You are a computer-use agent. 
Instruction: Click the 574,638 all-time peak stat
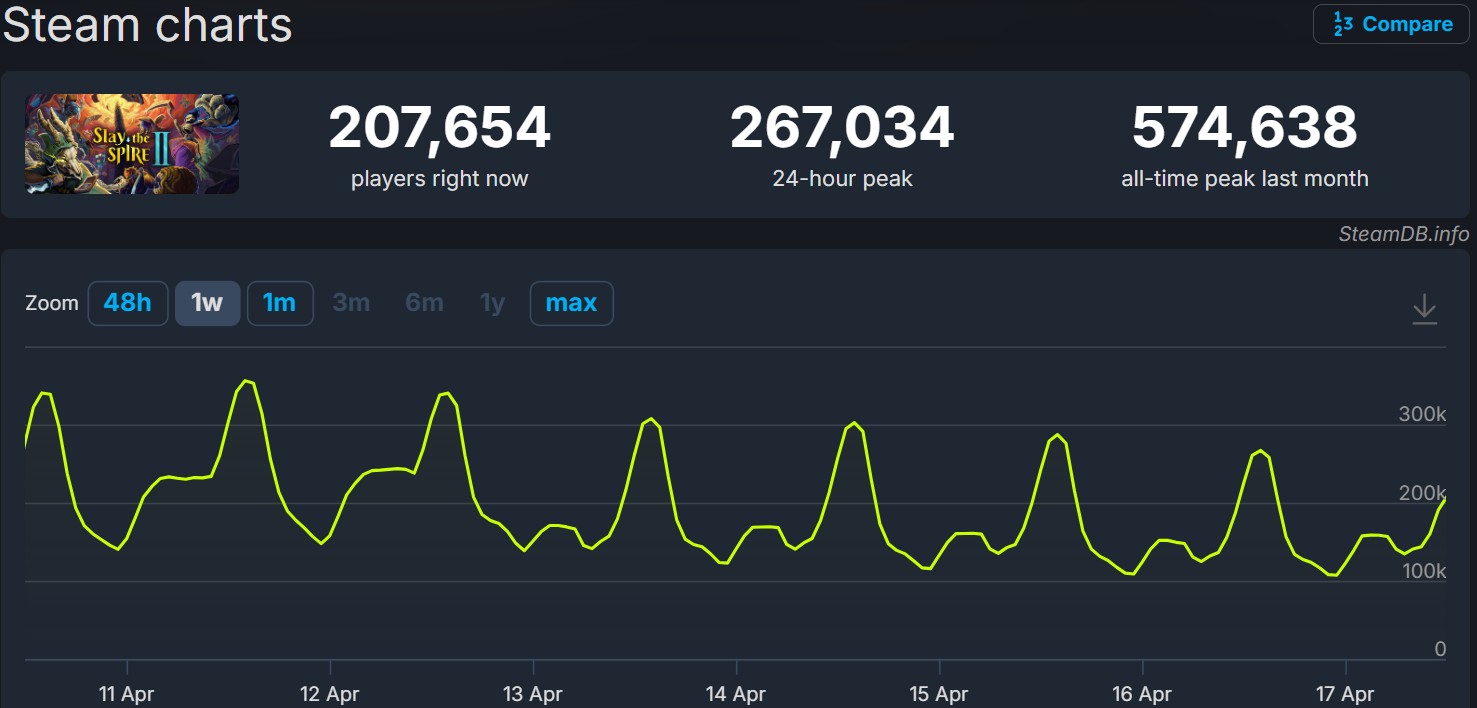point(1244,128)
